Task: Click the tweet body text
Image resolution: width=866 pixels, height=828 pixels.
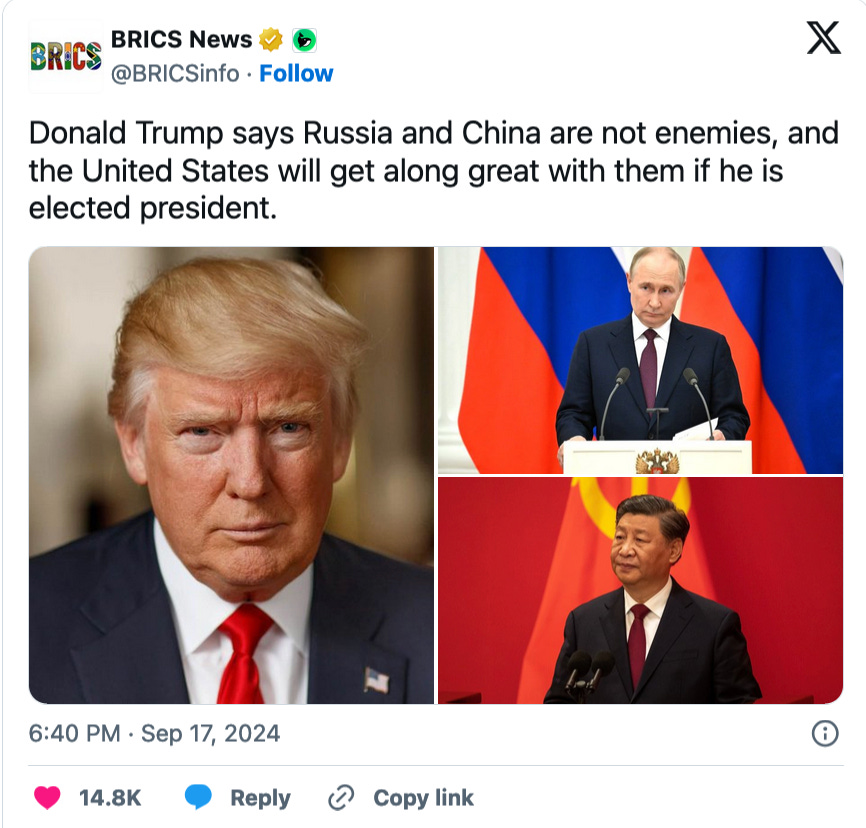Action: [434, 170]
